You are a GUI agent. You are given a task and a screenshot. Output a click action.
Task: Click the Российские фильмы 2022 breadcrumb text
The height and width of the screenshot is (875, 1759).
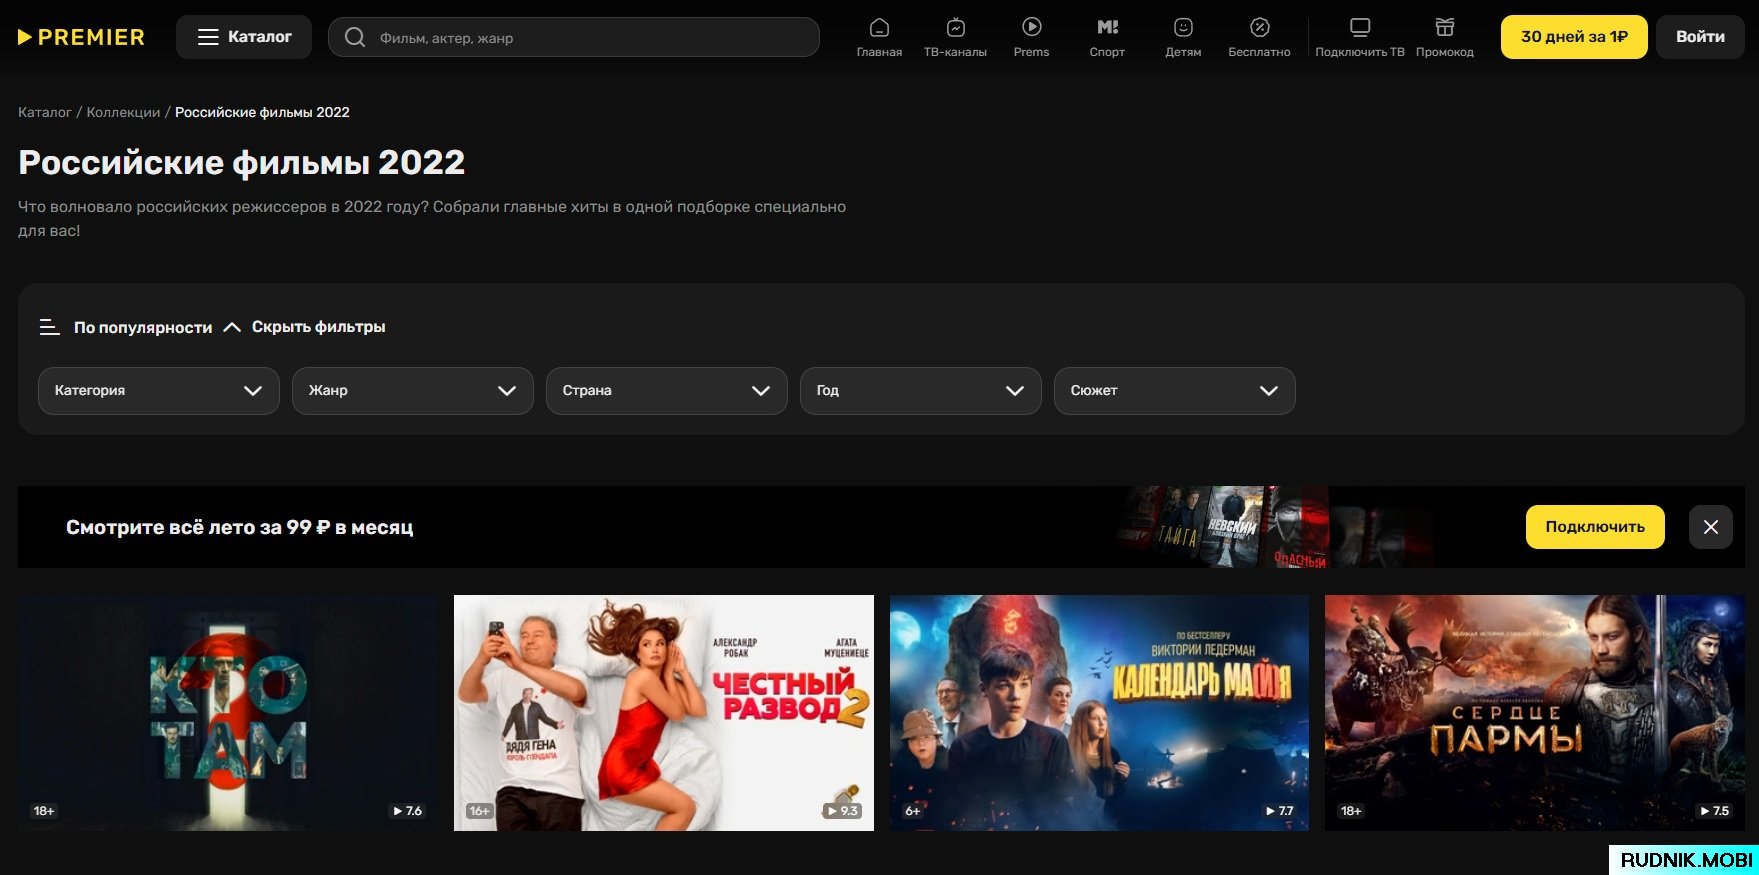pyautogui.click(x=262, y=112)
